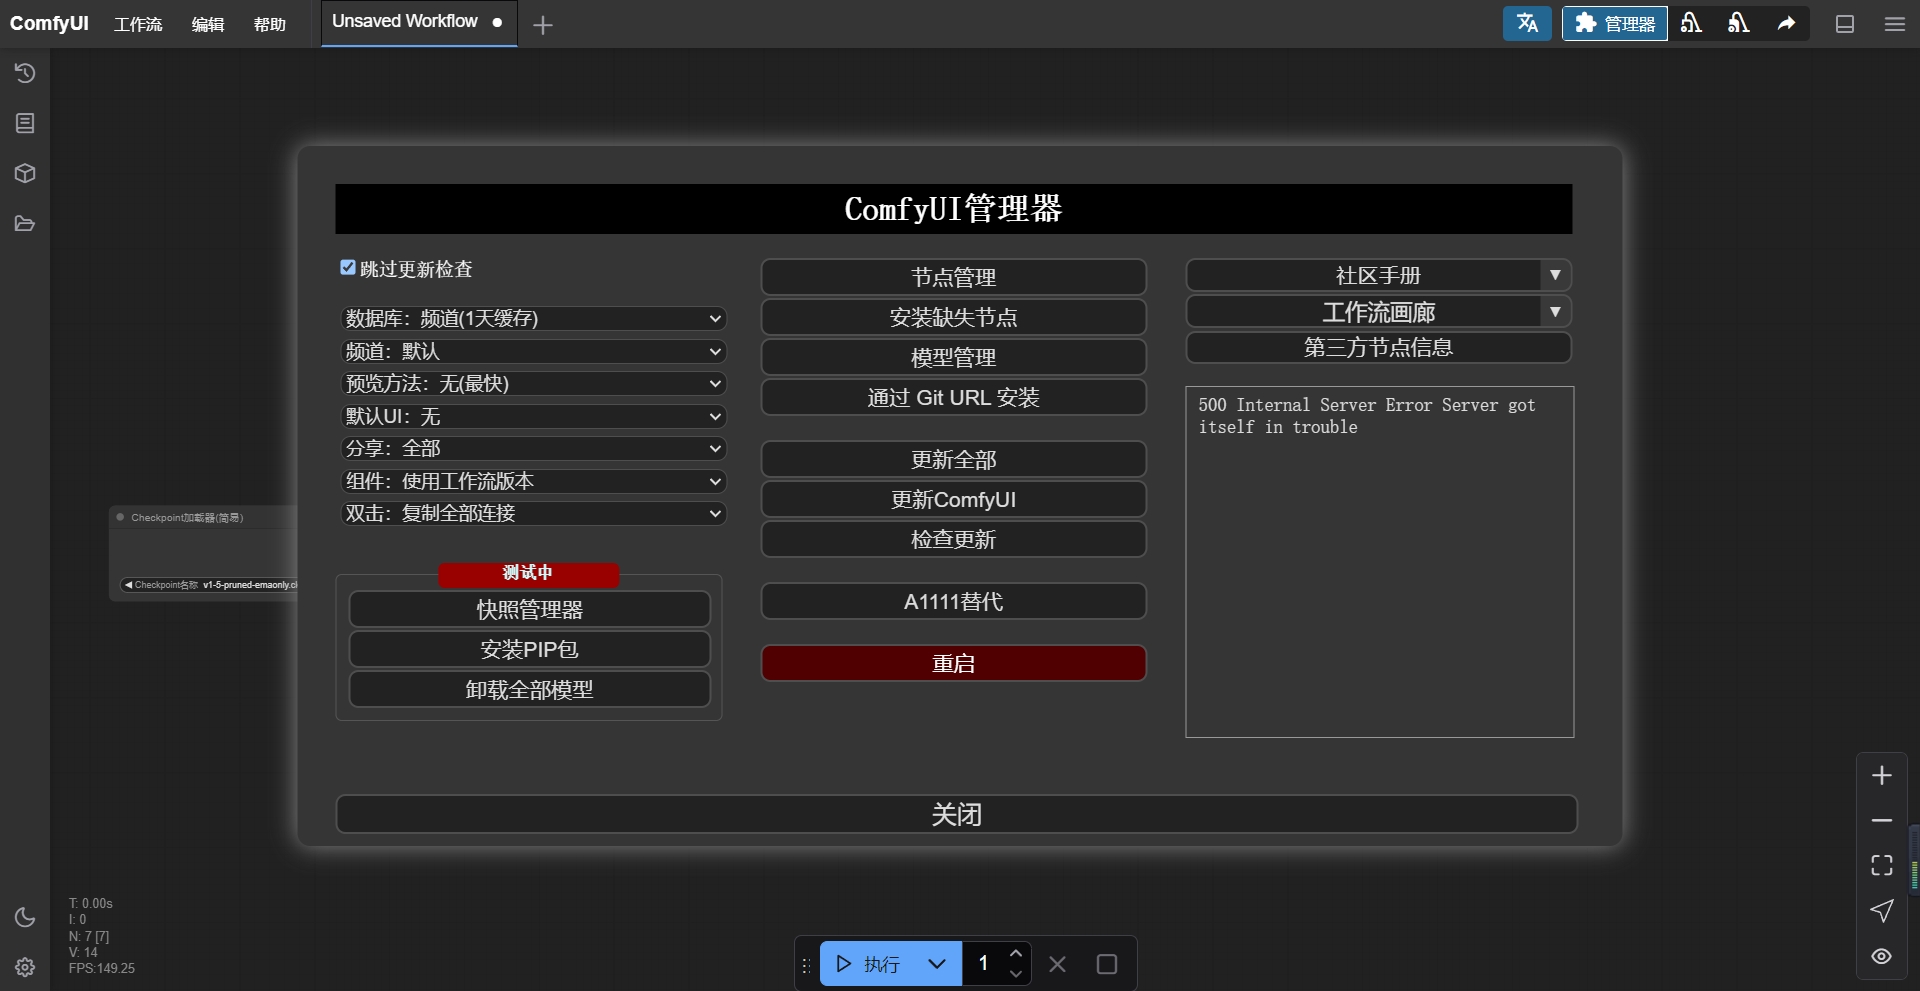Click the 500 Internal Server Error message
This screenshot has height=991, width=1920.
point(1367,416)
